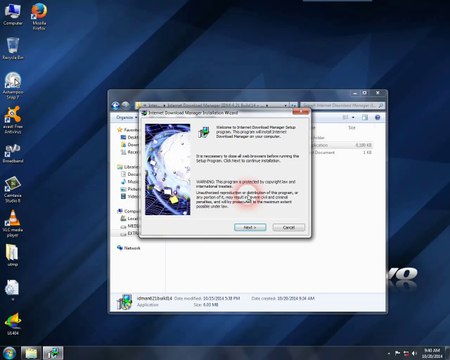Click the IDM installer taskbar button
Image resolution: width=450 pixels, height=360 pixels.
coord(53,353)
